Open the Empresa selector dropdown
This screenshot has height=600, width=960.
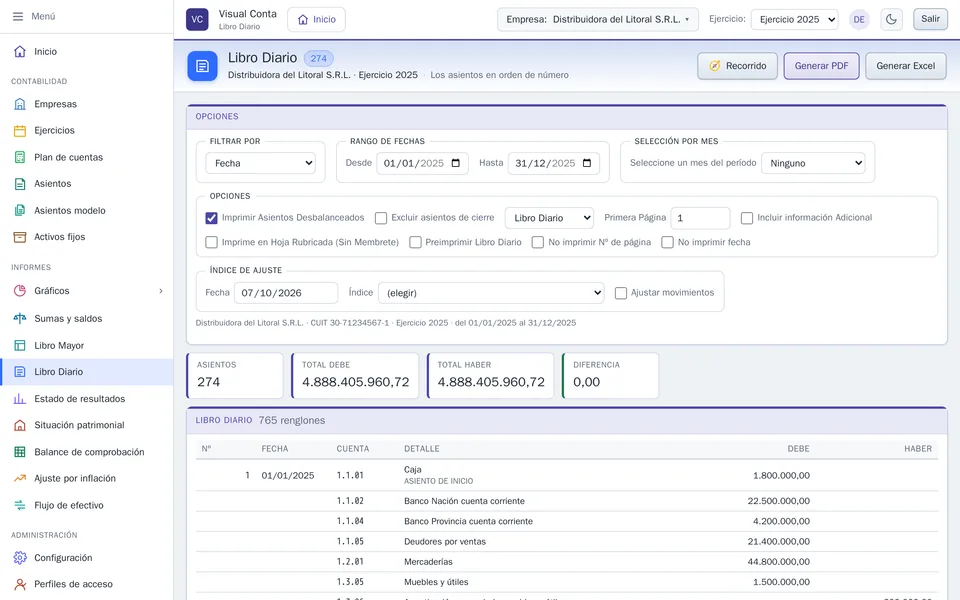(598, 20)
